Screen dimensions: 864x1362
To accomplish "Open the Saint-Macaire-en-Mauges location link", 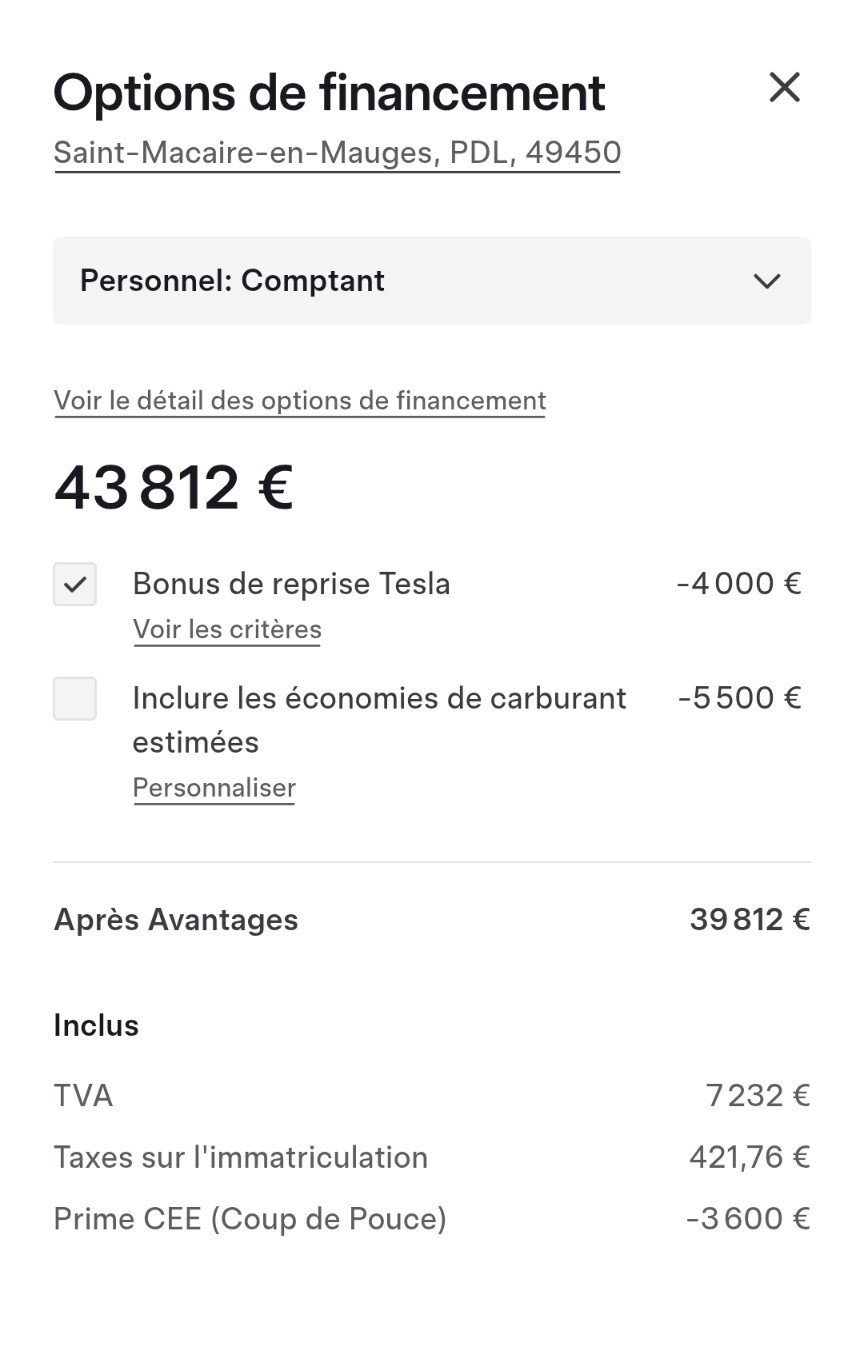I will pos(337,152).
